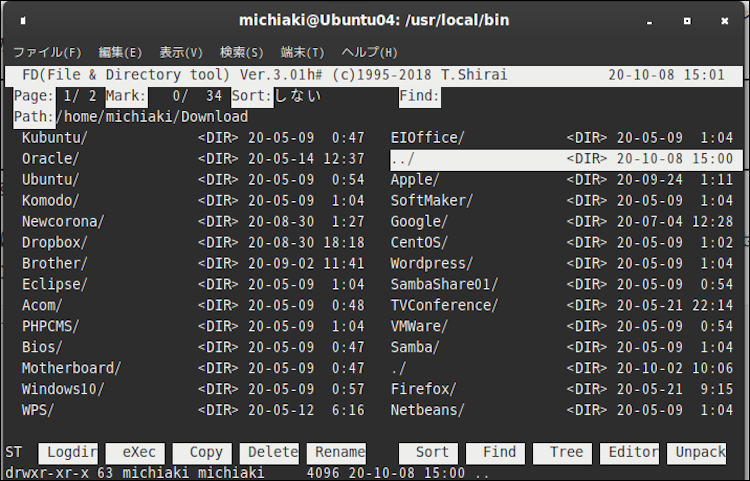Select the Oracle/ directory entry

193,159
